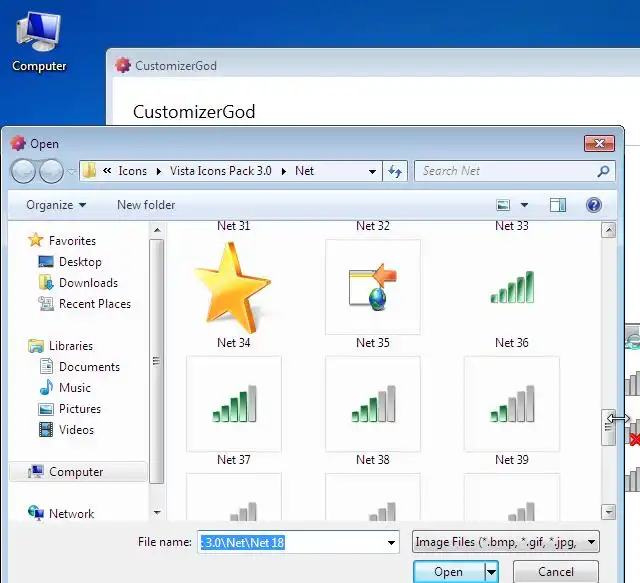Open address bar previous locations dropdown
Image resolution: width=640 pixels, height=583 pixels.
372,171
